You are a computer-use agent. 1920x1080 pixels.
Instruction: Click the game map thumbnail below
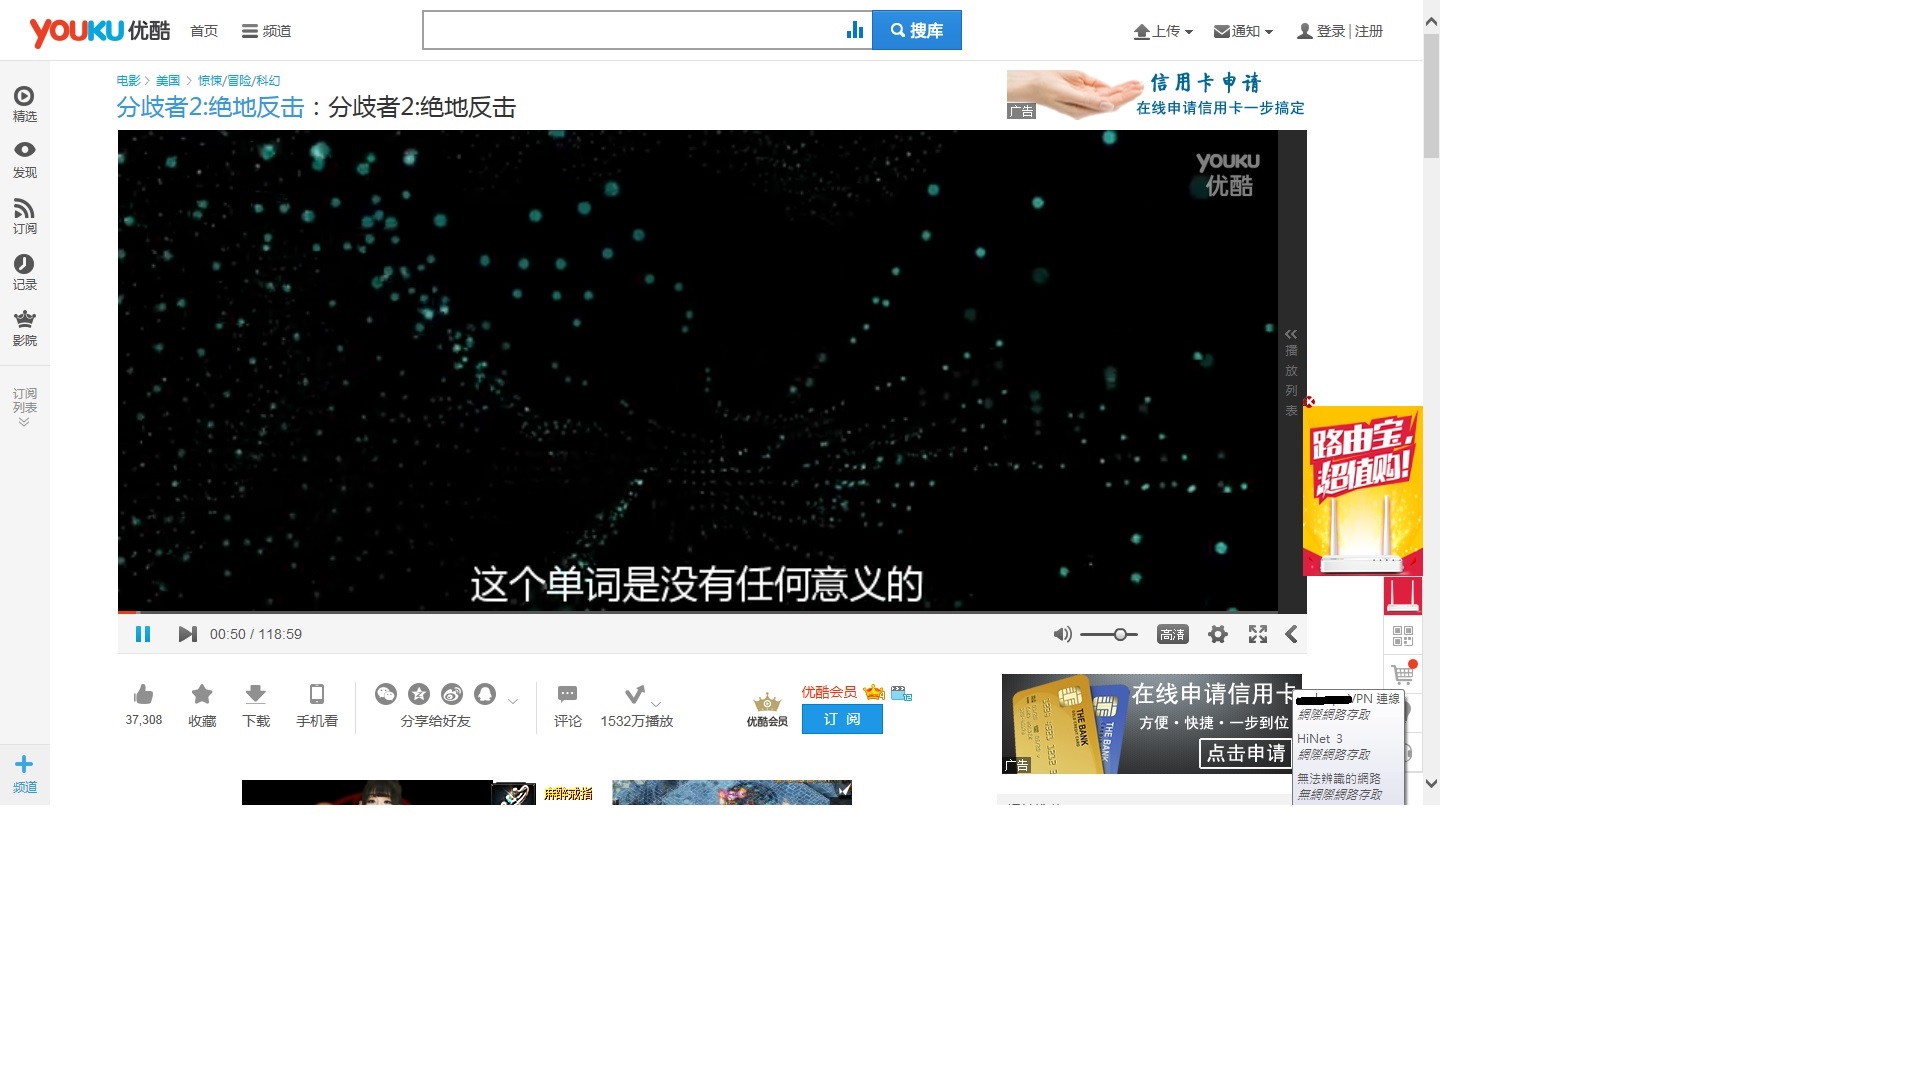pyautogui.click(x=732, y=792)
